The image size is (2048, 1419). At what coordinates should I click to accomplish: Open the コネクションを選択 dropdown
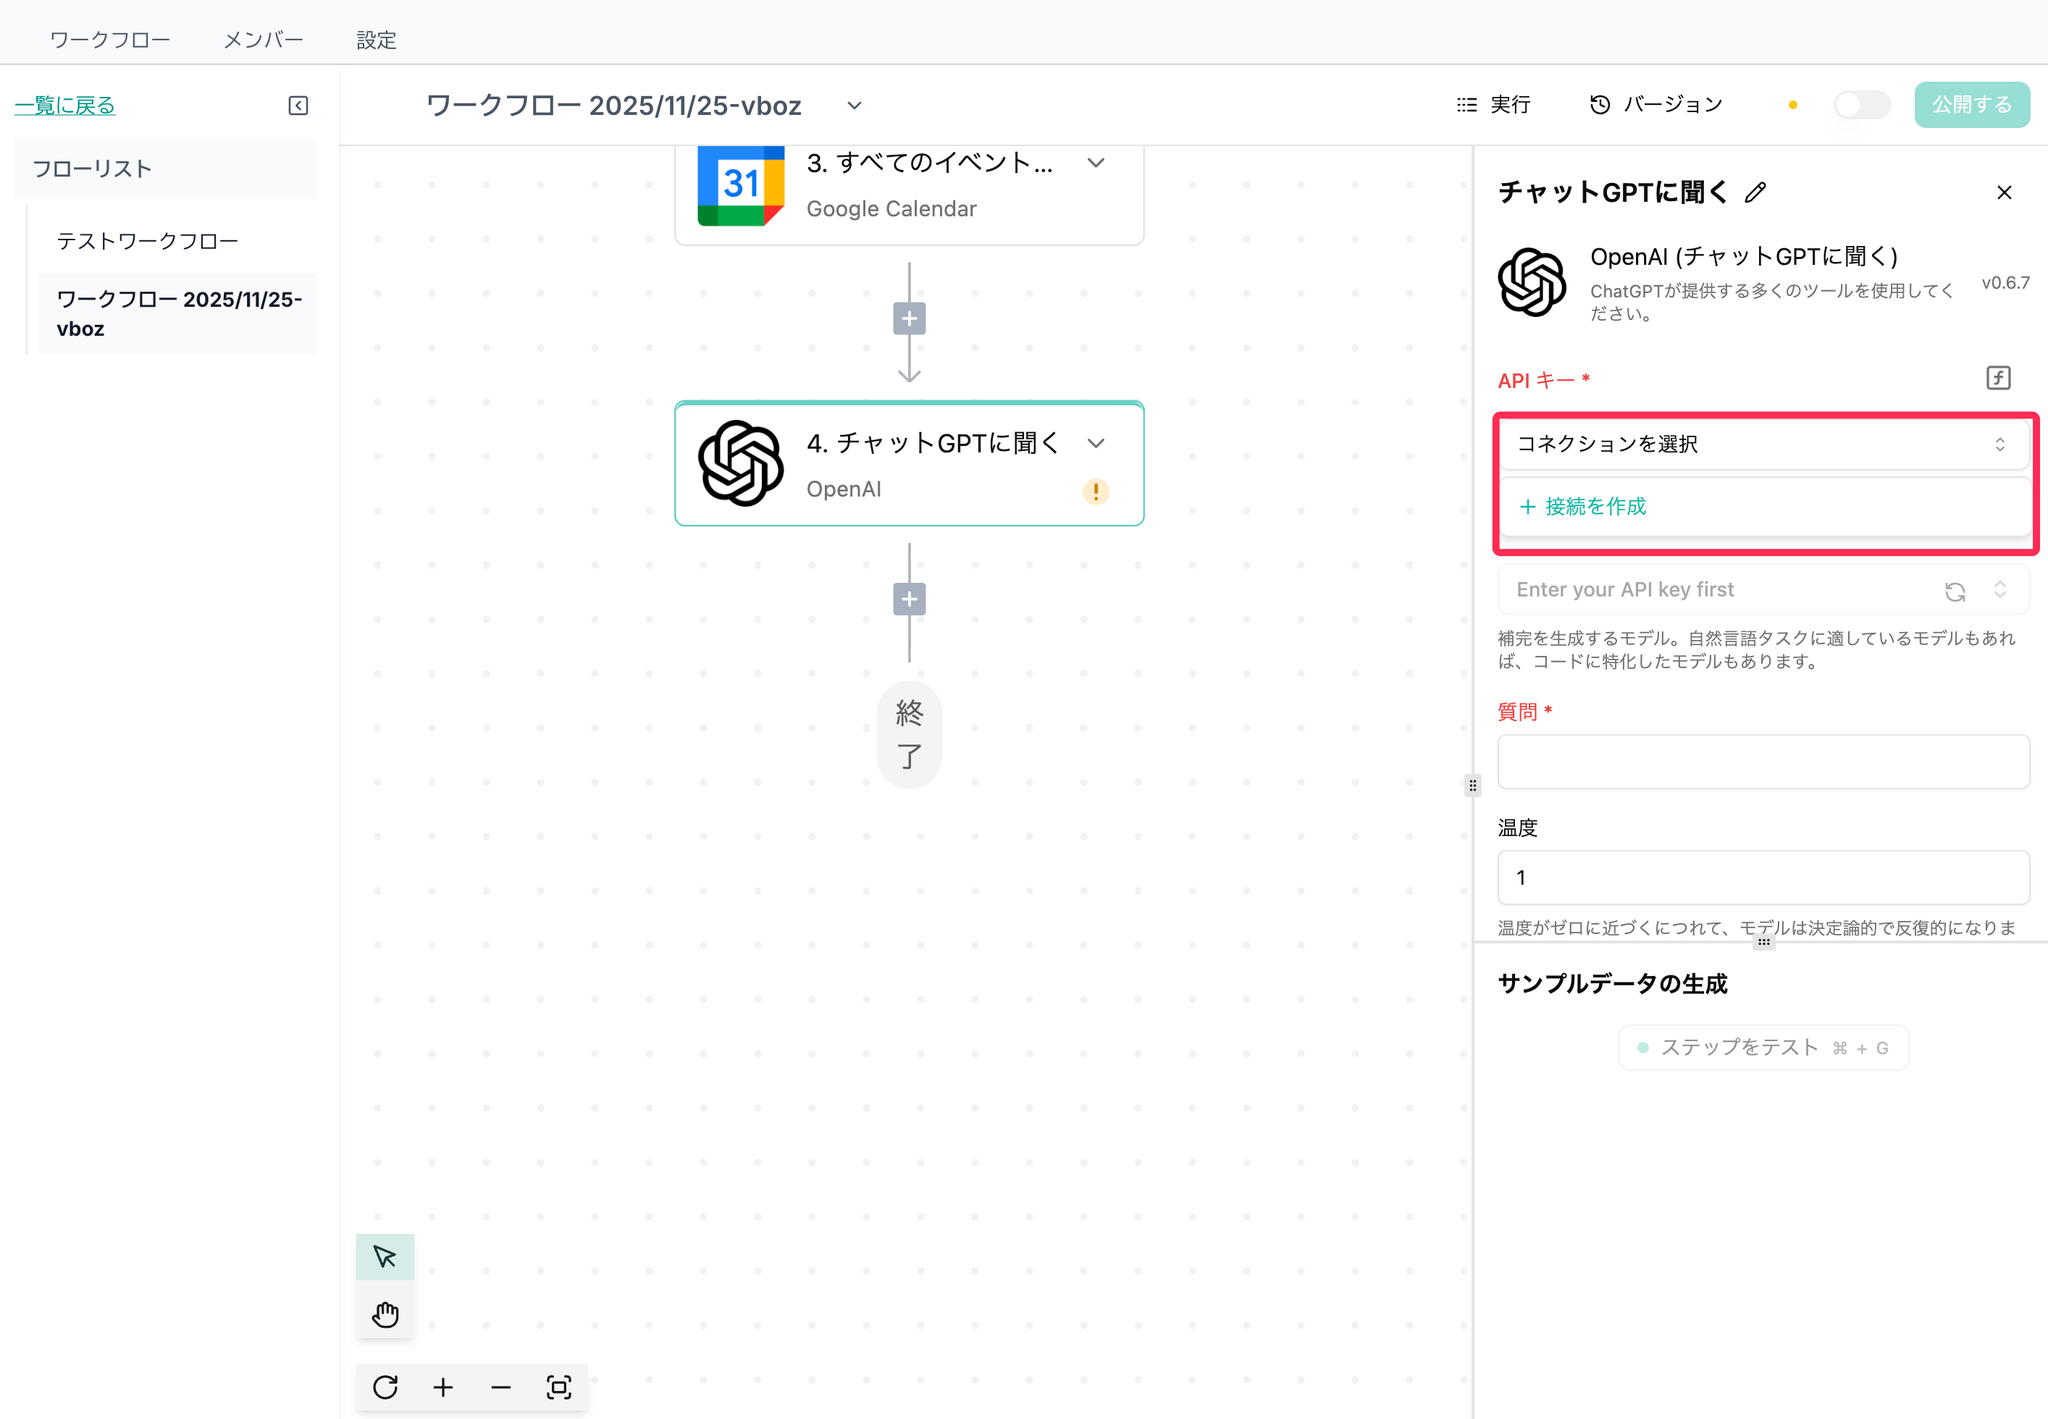pyautogui.click(x=1762, y=444)
